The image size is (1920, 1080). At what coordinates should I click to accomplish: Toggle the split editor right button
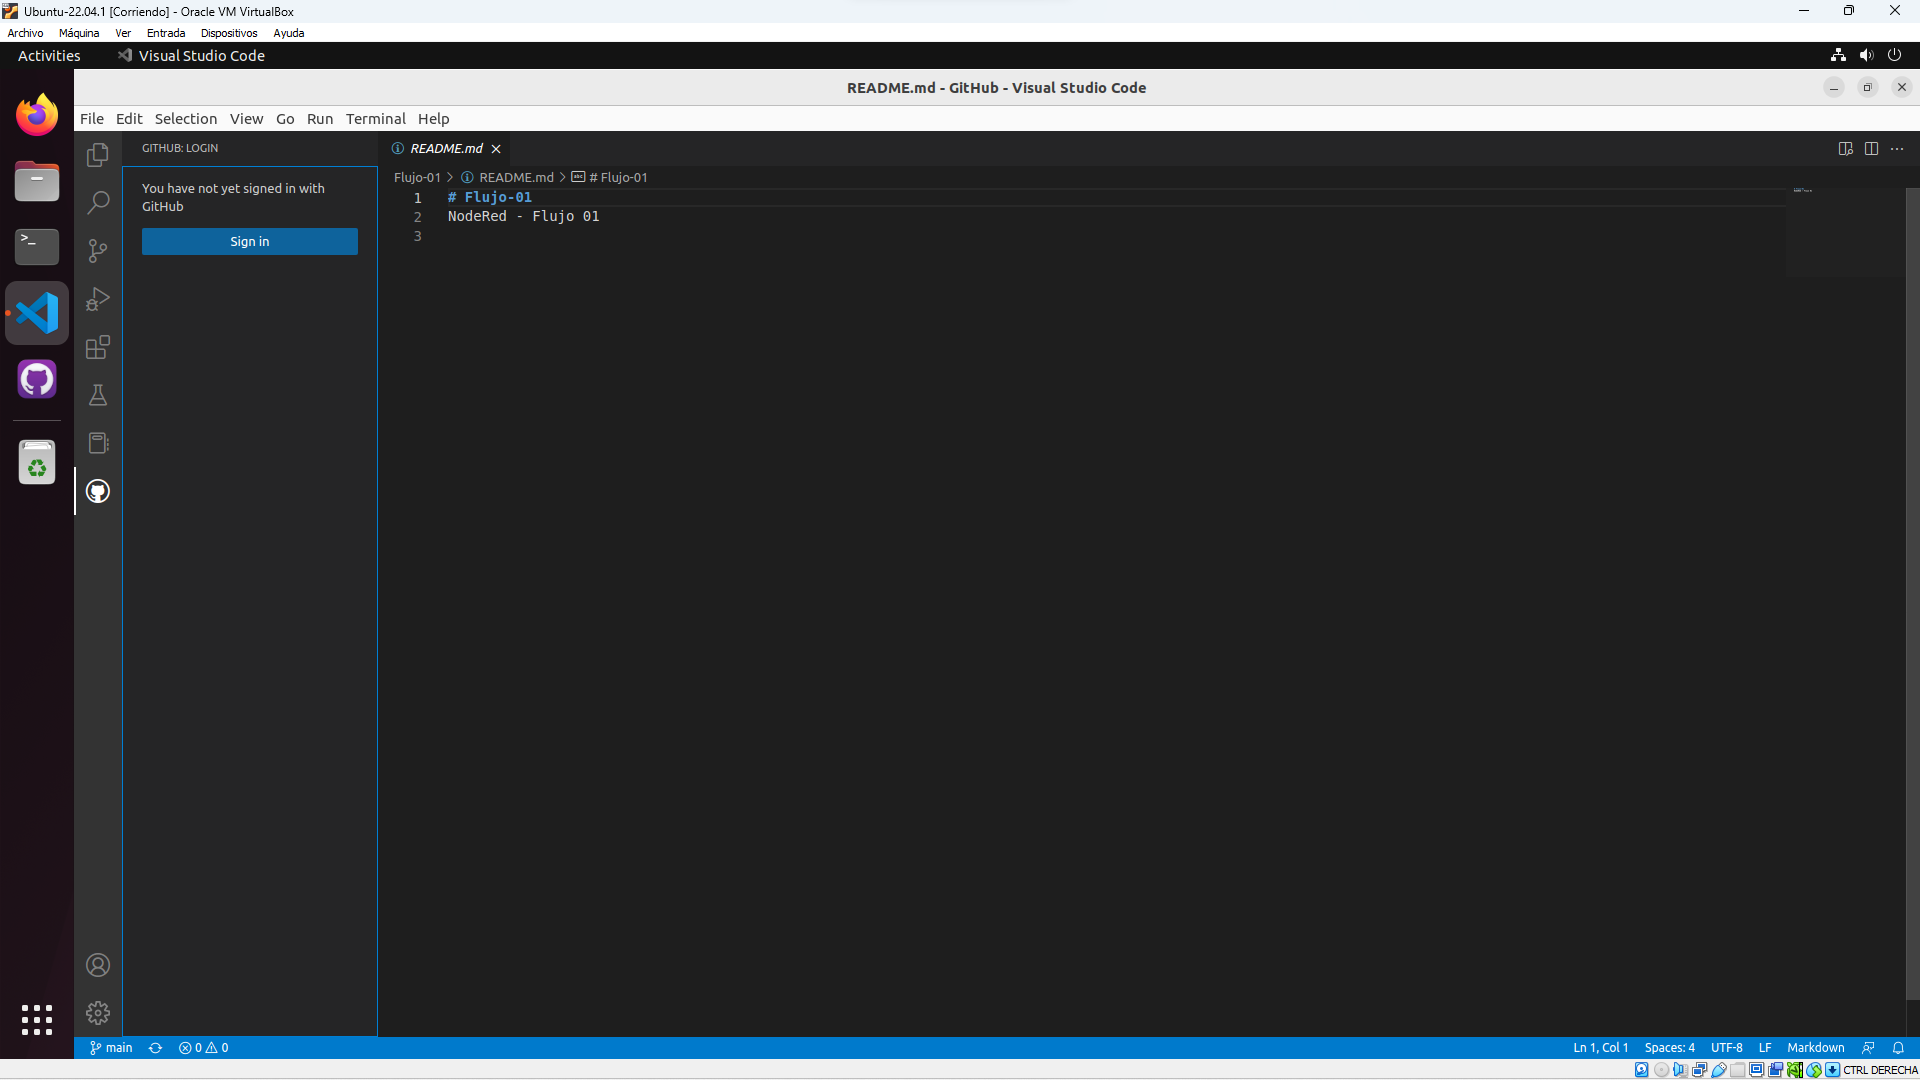[x=1871, y=148]
